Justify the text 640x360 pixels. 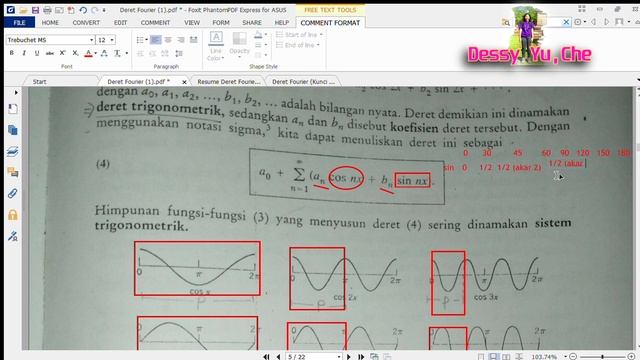[193, 40]
